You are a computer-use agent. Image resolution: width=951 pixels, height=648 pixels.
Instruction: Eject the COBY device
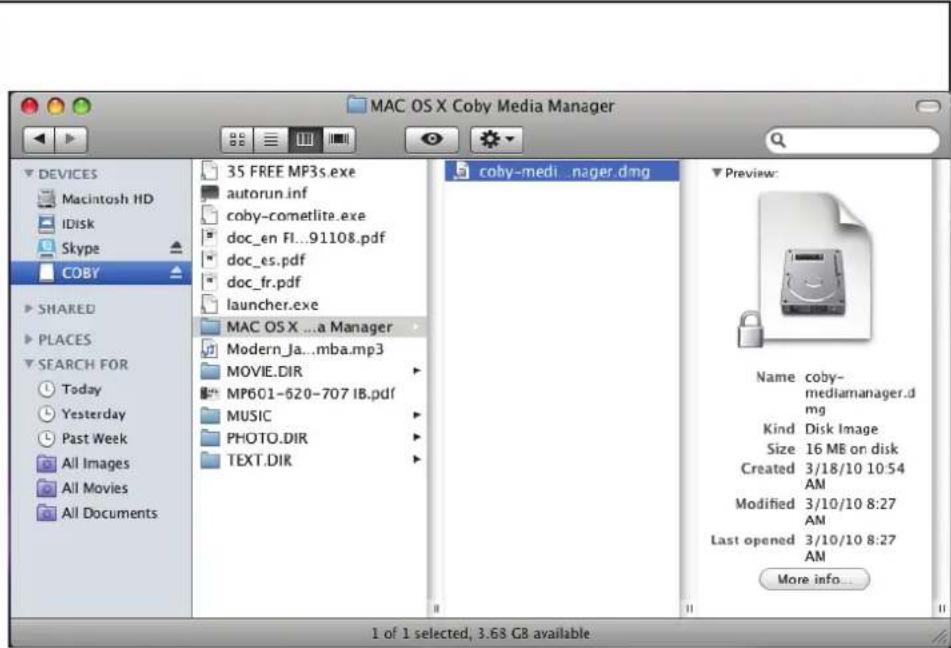point(176,272)
